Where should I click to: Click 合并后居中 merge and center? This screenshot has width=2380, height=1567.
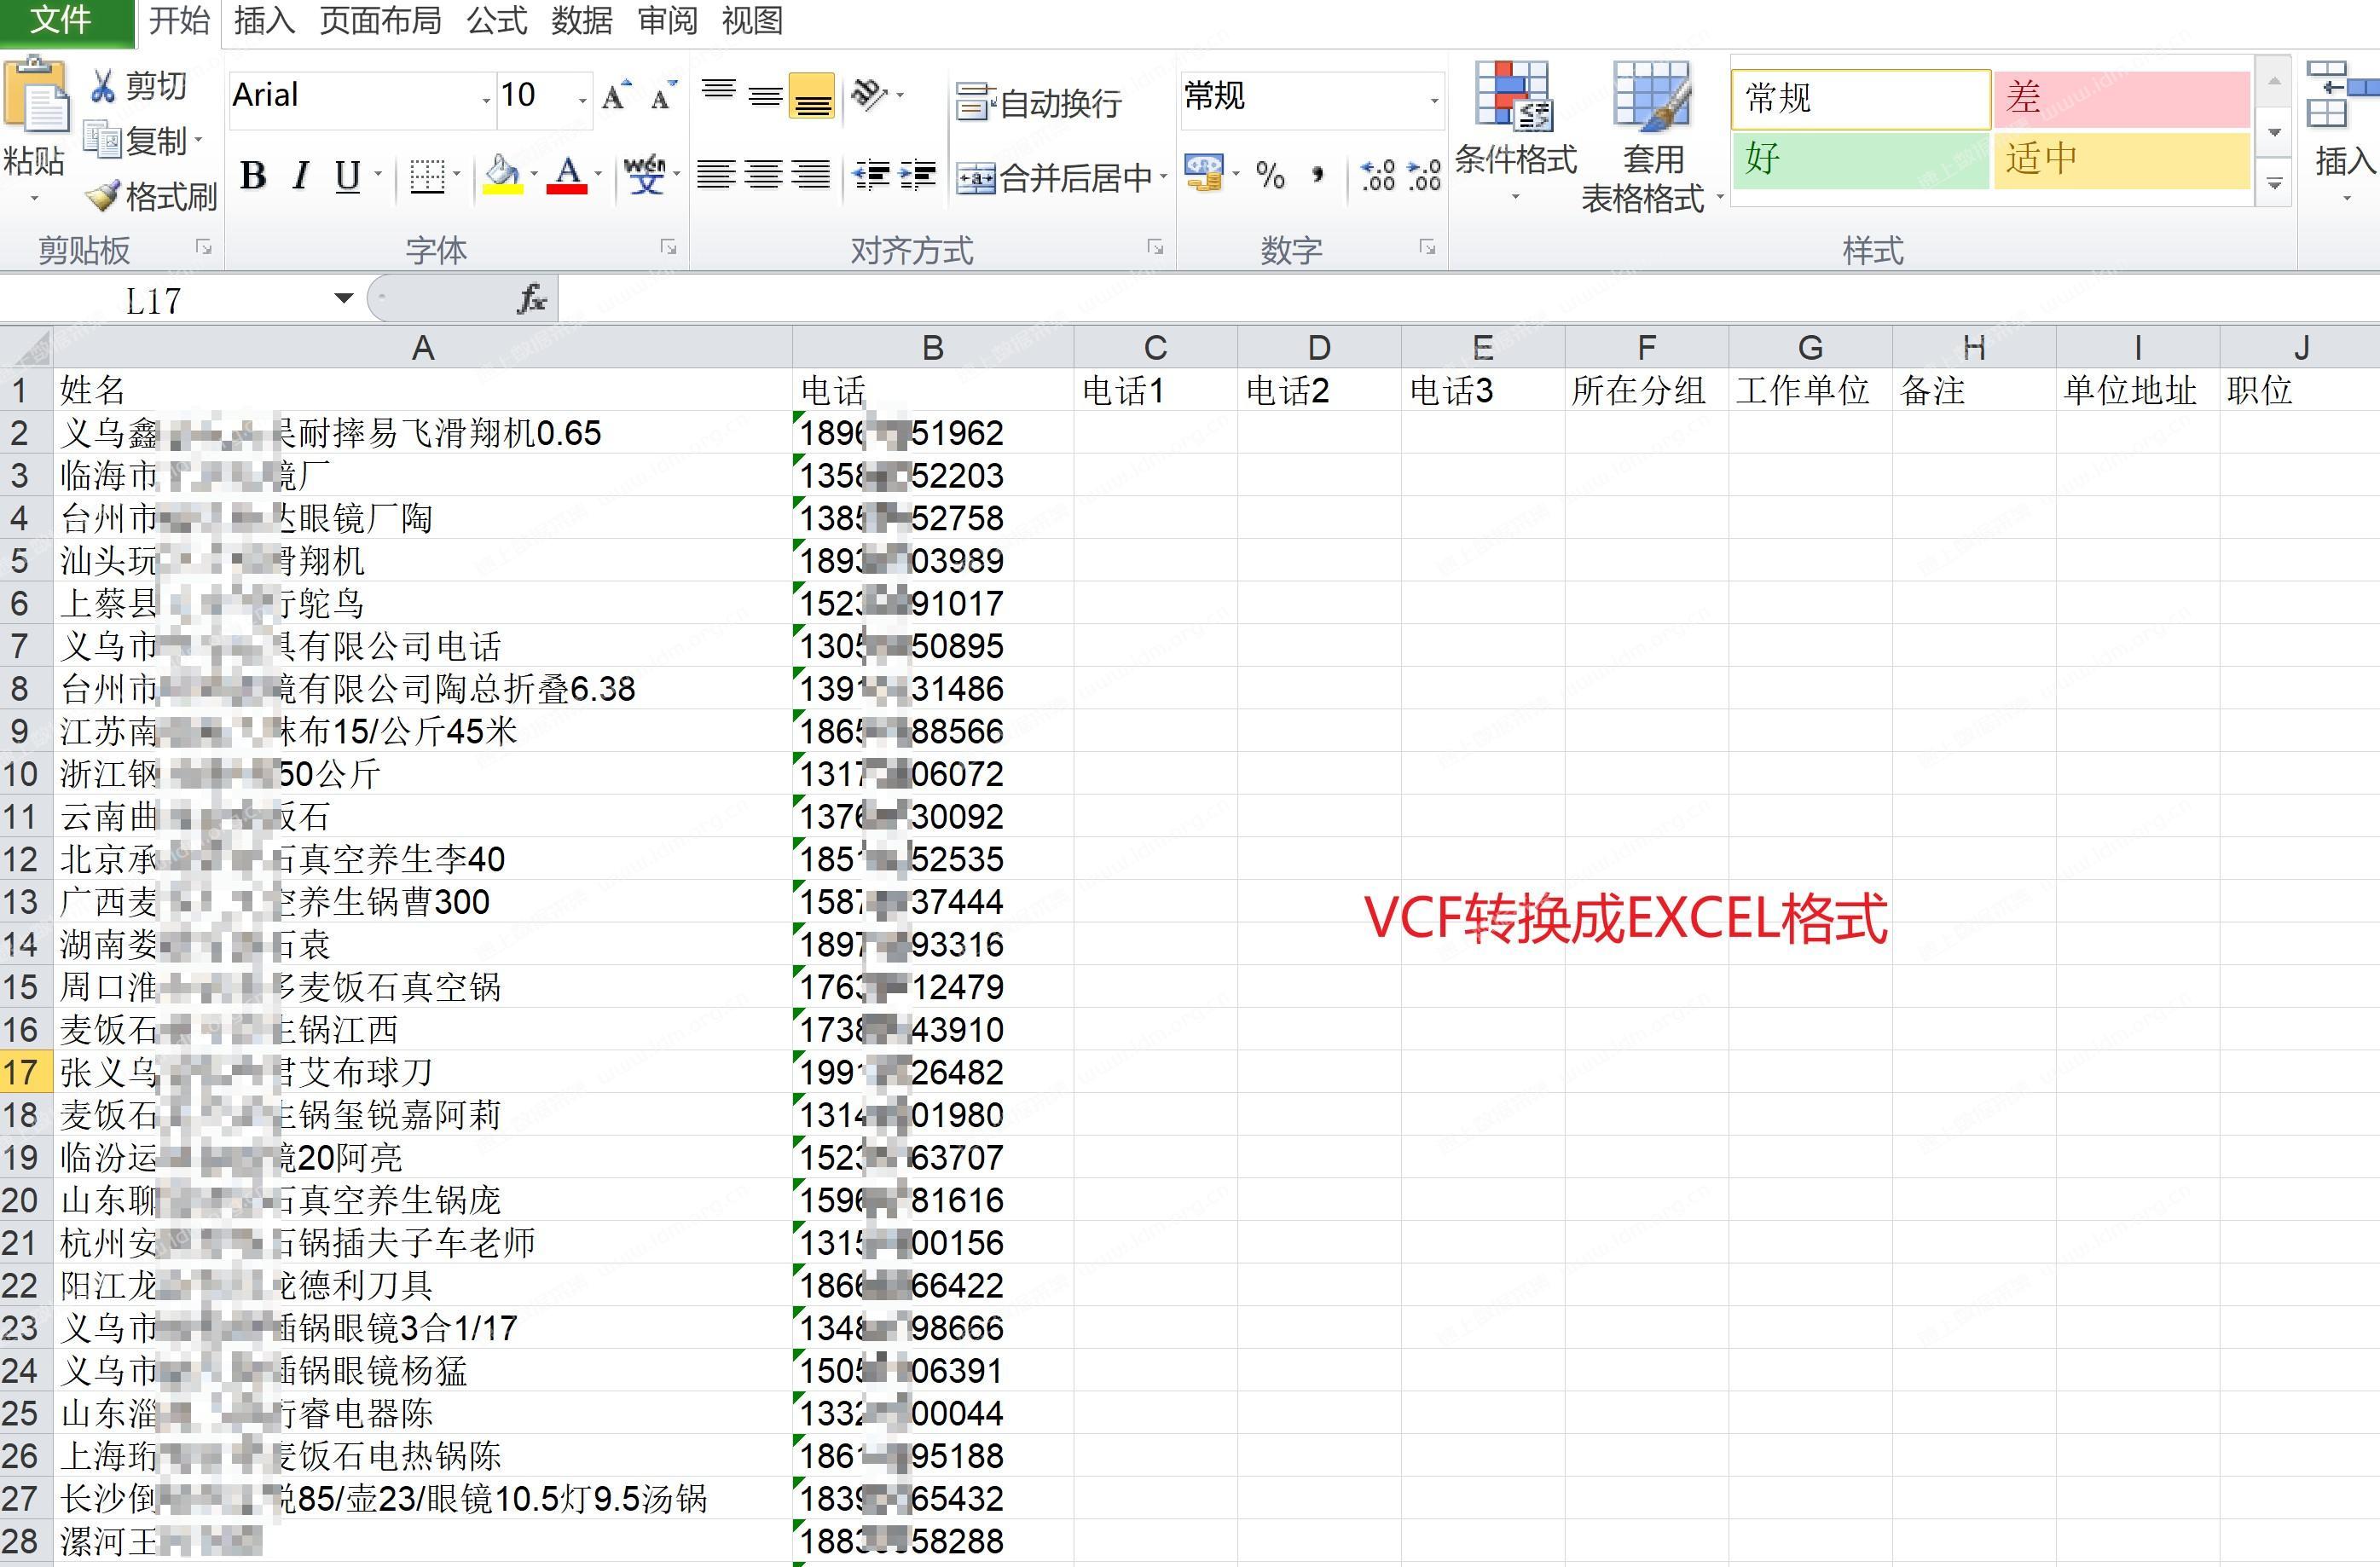(1054, 178)
